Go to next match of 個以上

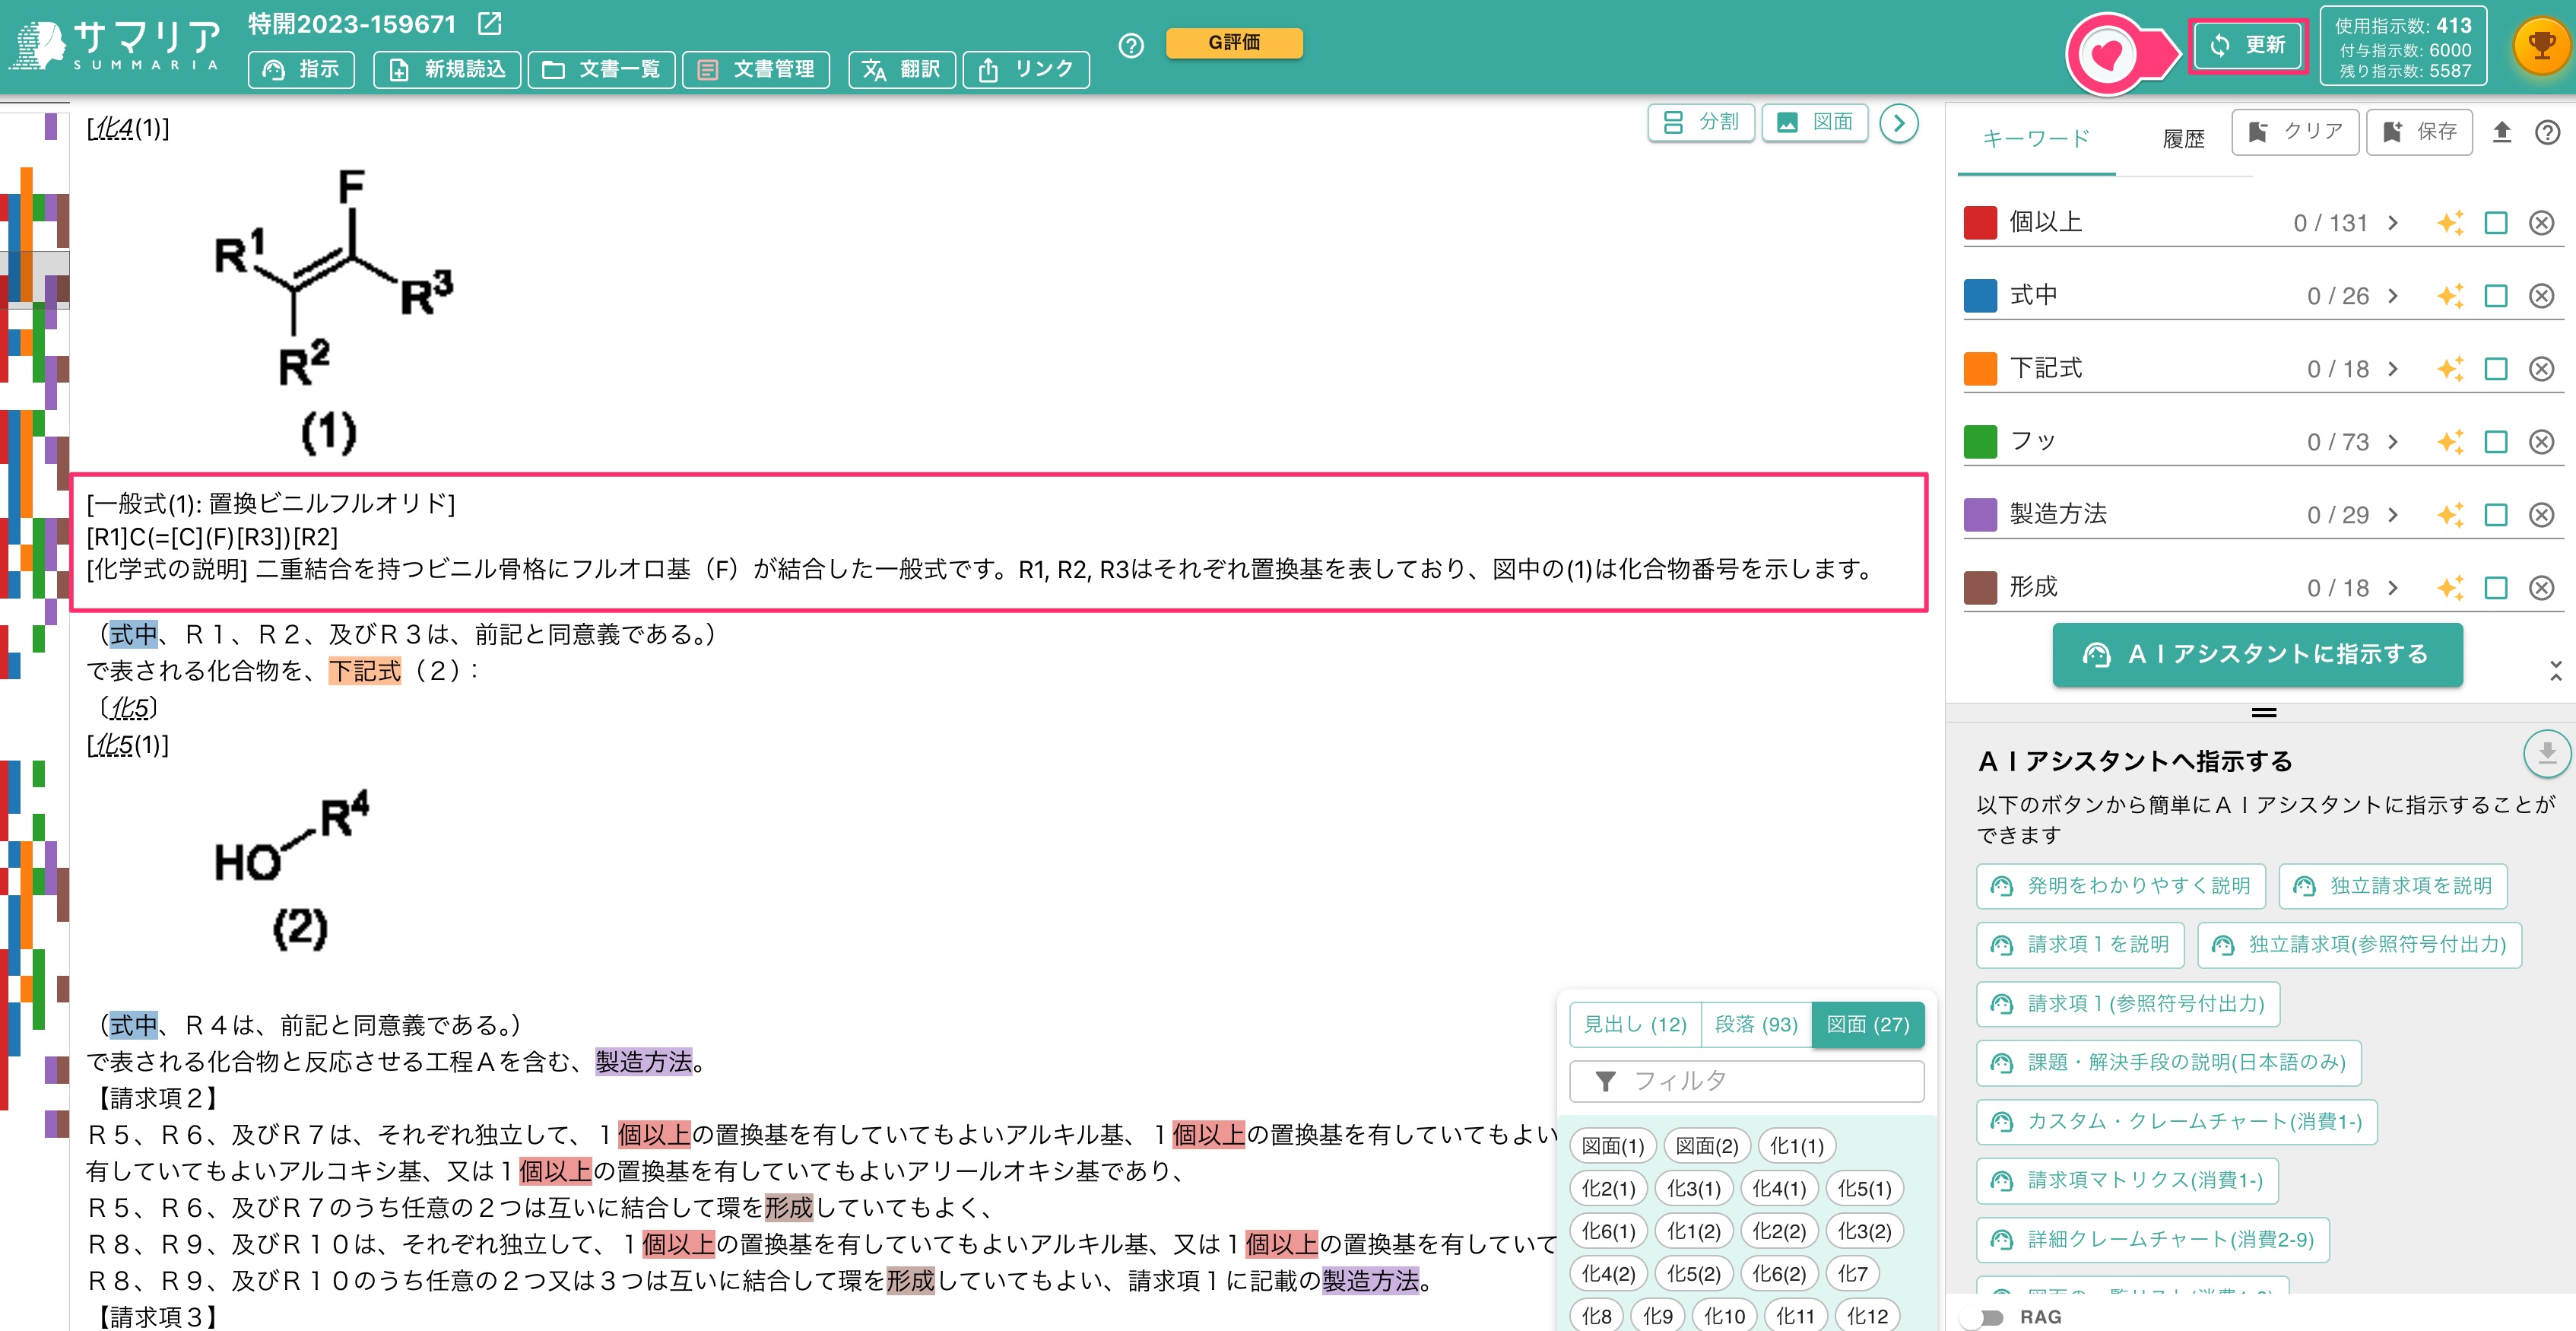(x=2393, y=223)
